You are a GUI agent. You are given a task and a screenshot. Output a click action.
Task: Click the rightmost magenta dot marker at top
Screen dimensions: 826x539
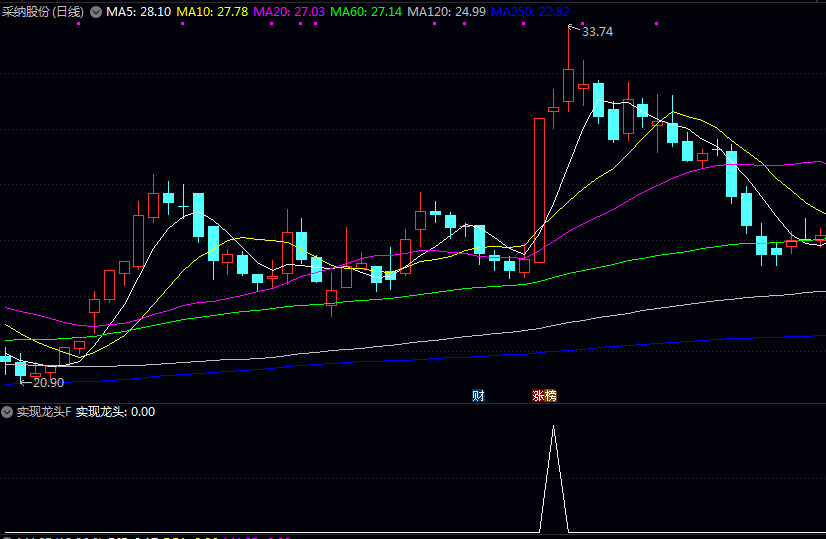point(656,23)
